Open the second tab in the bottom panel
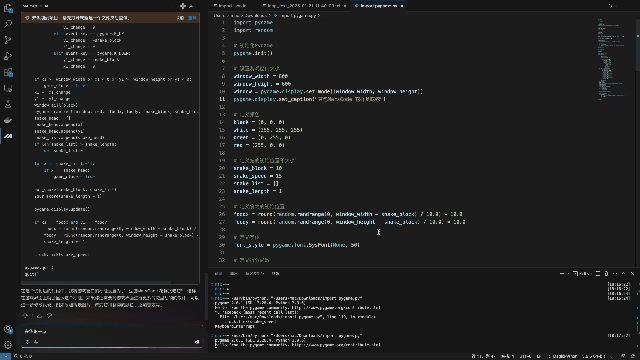The image size is (640, 360). [x=233, y=273]
